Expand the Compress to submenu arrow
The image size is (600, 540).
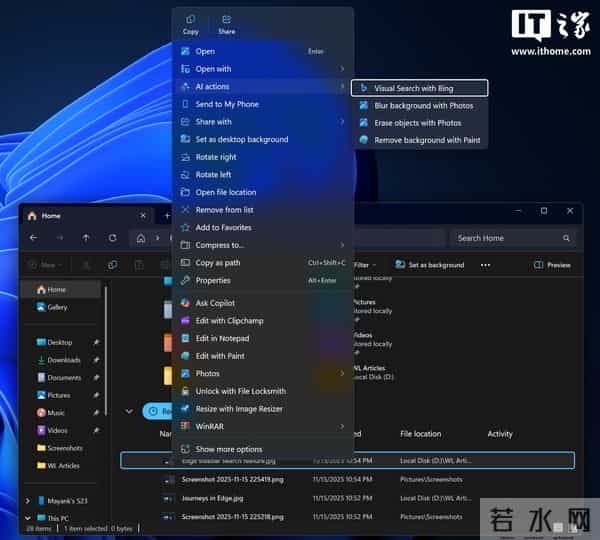(x=342, y=245)
